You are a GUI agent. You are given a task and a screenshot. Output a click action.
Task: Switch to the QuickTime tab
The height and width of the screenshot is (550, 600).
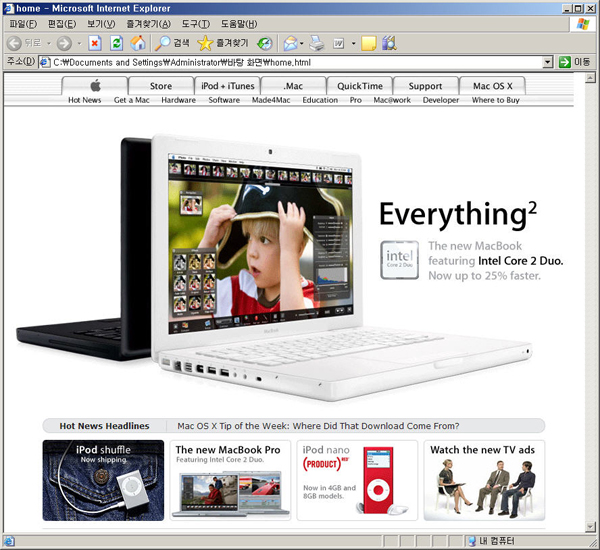360,86
